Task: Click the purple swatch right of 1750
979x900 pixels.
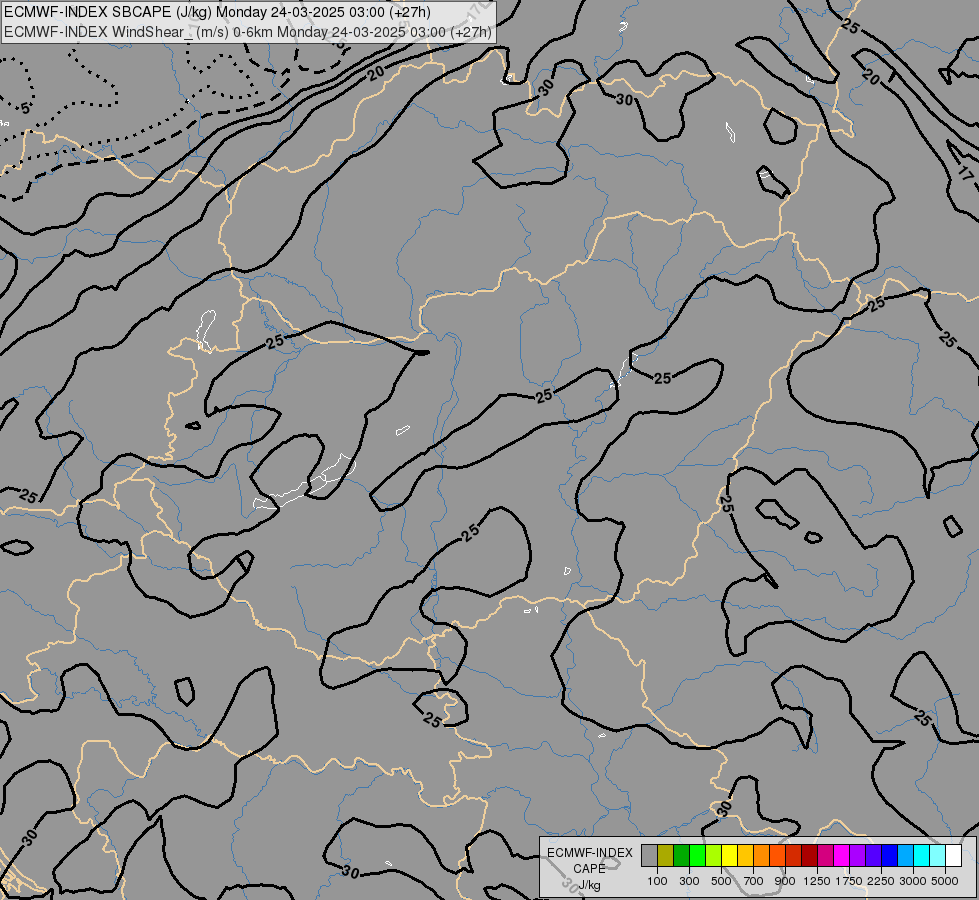Action: (x=858, y=856)
